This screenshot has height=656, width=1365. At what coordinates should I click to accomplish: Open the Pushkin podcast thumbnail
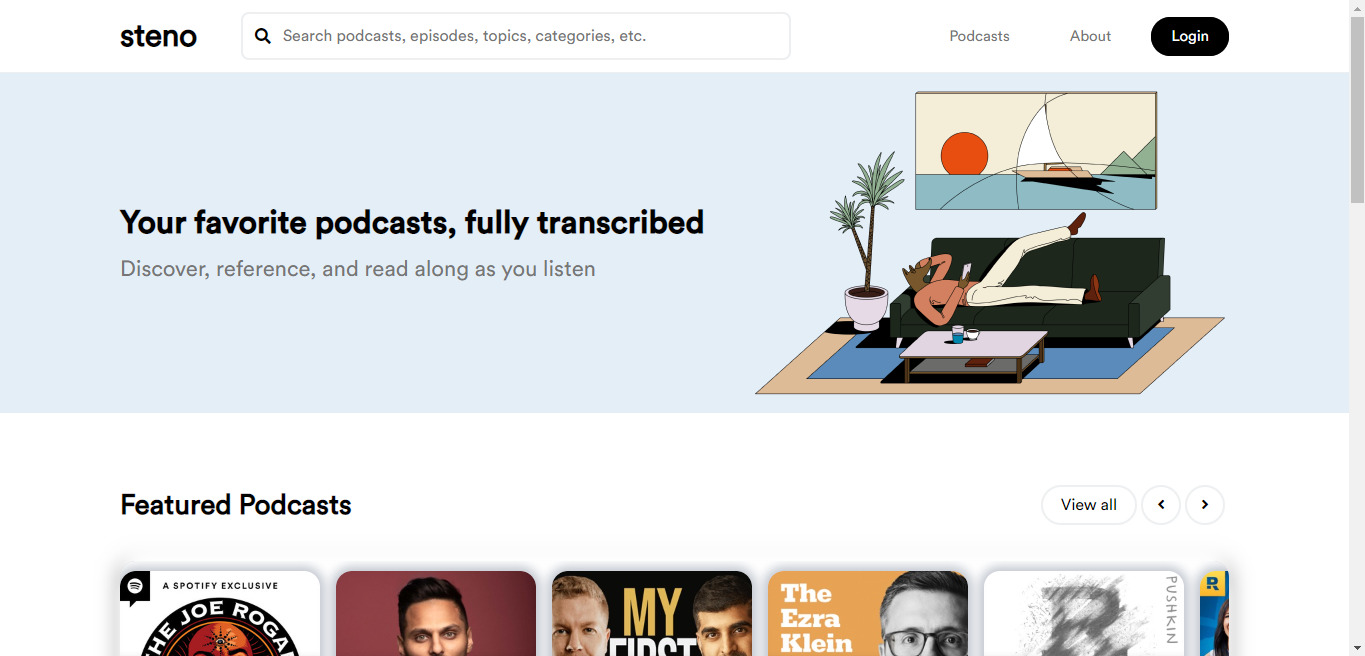[1084, 613]
